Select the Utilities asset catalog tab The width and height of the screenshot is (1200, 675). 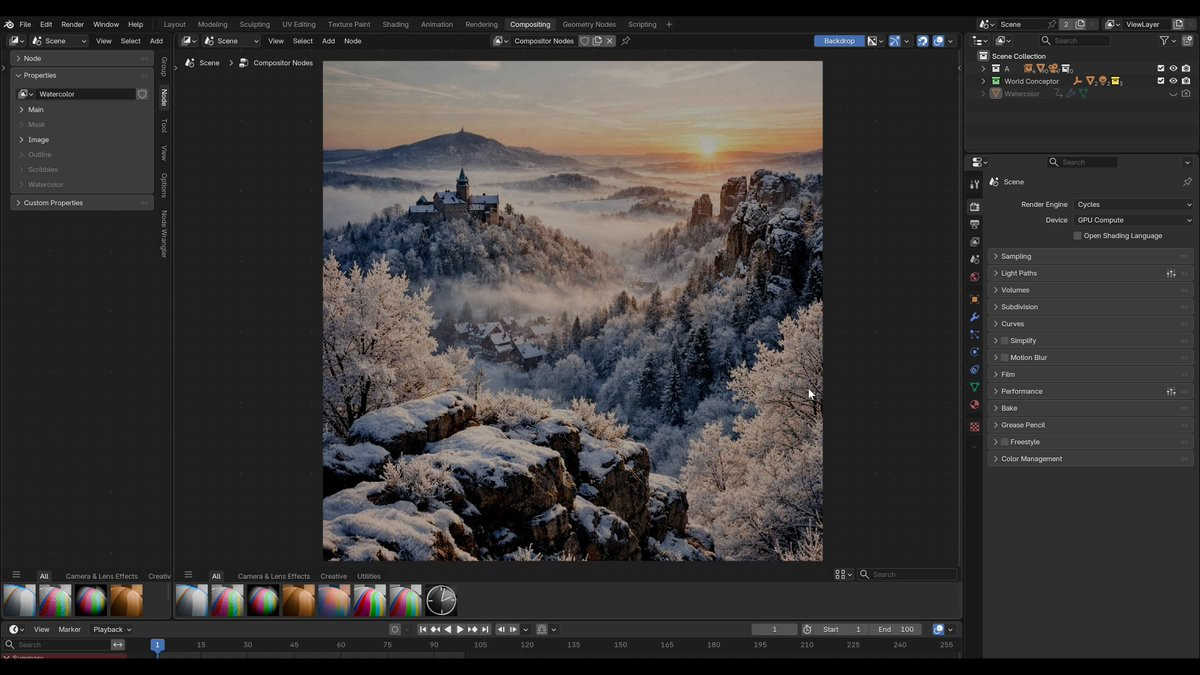pos(369,576)
